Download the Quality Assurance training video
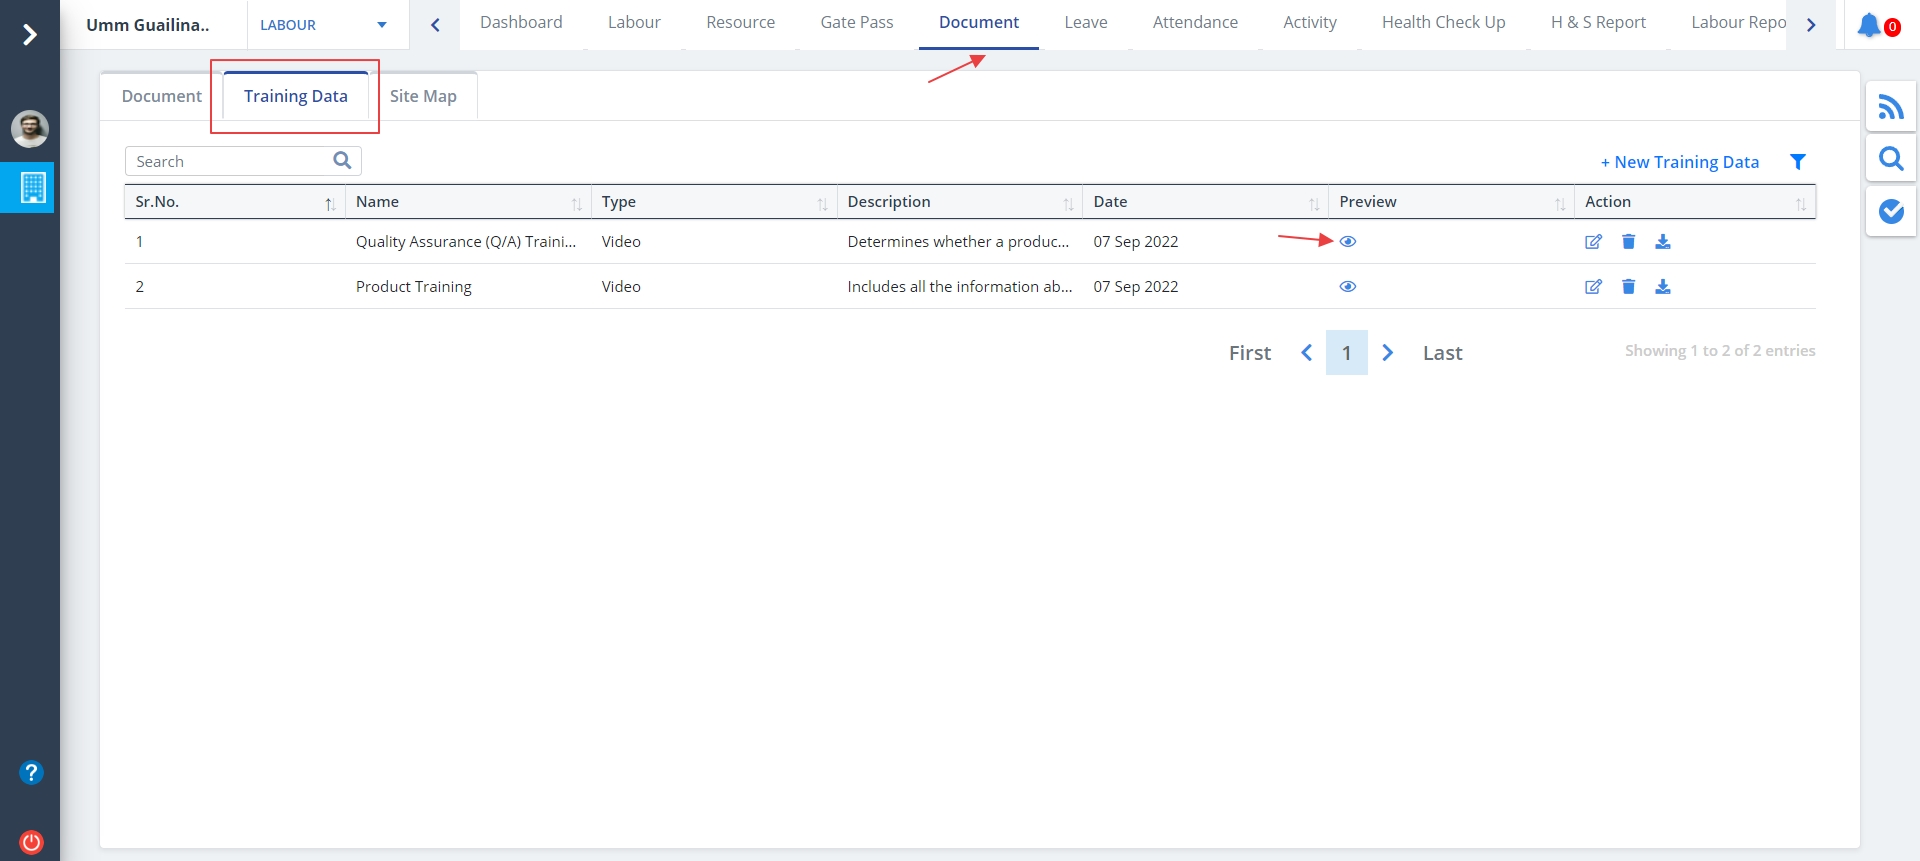This screenshot has width=1920, height=861. point(1662,242)
